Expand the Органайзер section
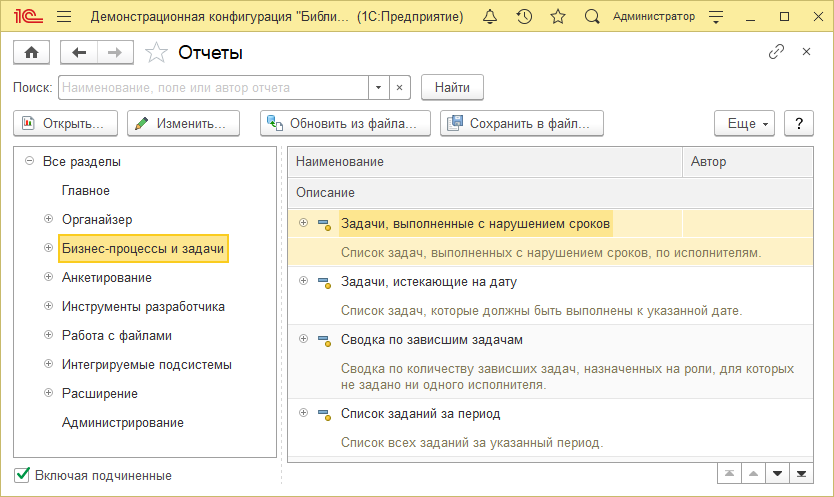 click(x=48, y=219)
